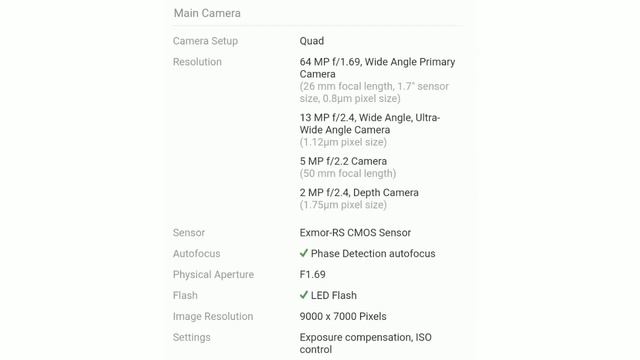Image resolution: width=640 pixels, height=360 pixels.
Task: Click the 1.75µm pixel size note
Action: [x=343, y=205]
